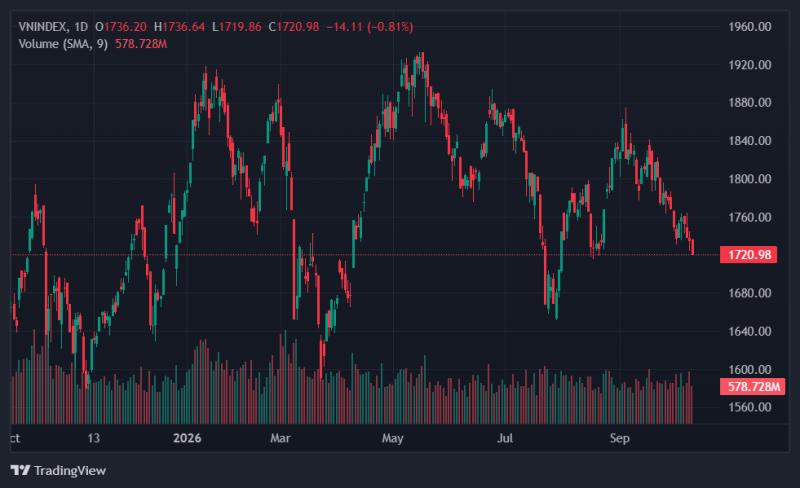Select the red 1720.98 price label

[x=748, y=254]
